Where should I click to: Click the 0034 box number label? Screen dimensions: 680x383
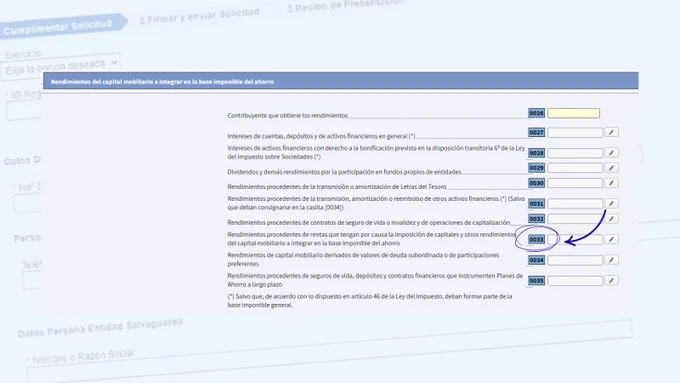(536, 260)
